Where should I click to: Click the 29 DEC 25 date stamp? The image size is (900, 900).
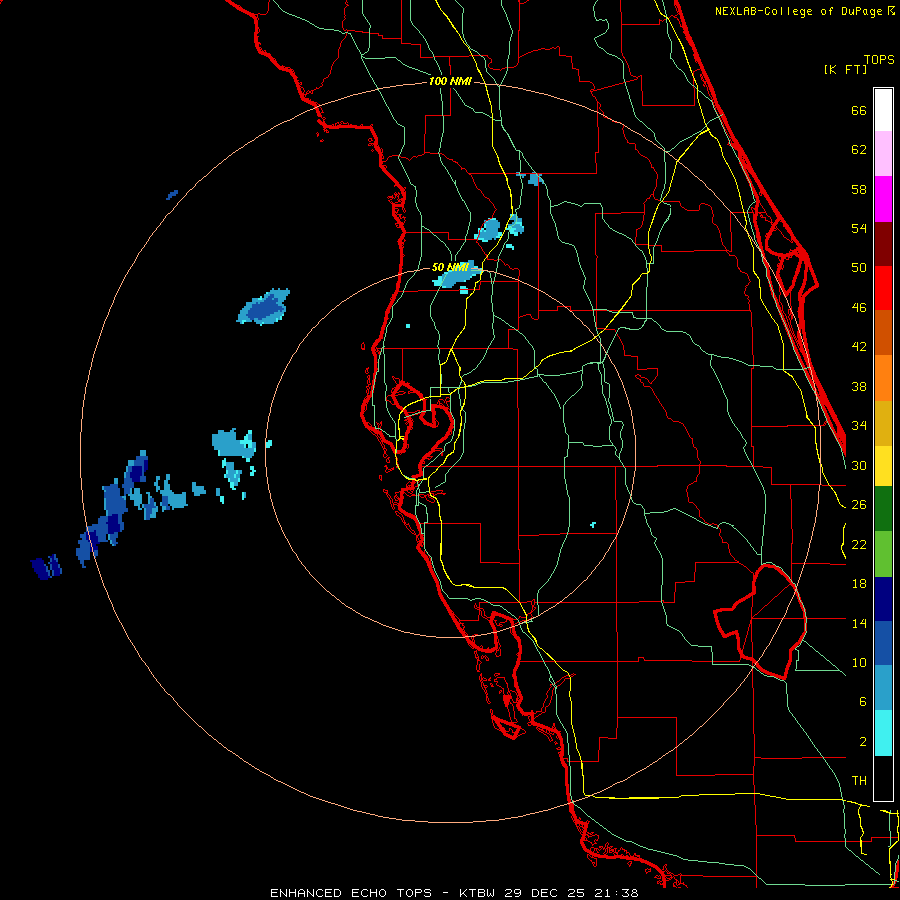[545, 893]
